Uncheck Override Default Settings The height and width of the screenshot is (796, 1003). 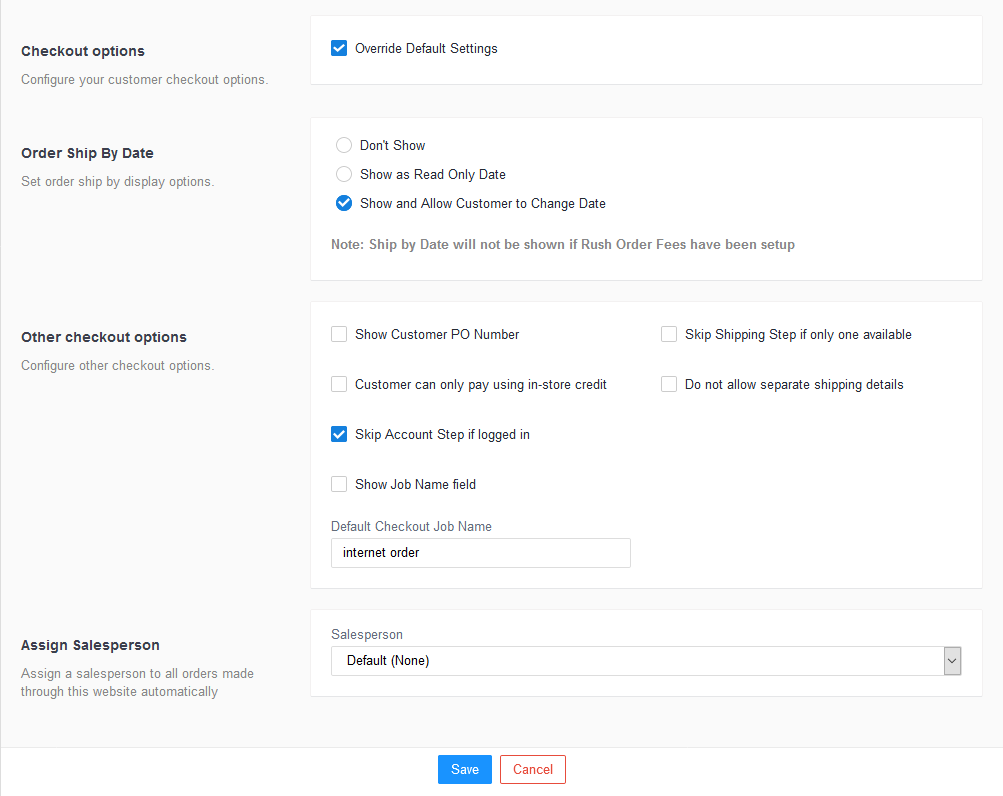point(339,47)
